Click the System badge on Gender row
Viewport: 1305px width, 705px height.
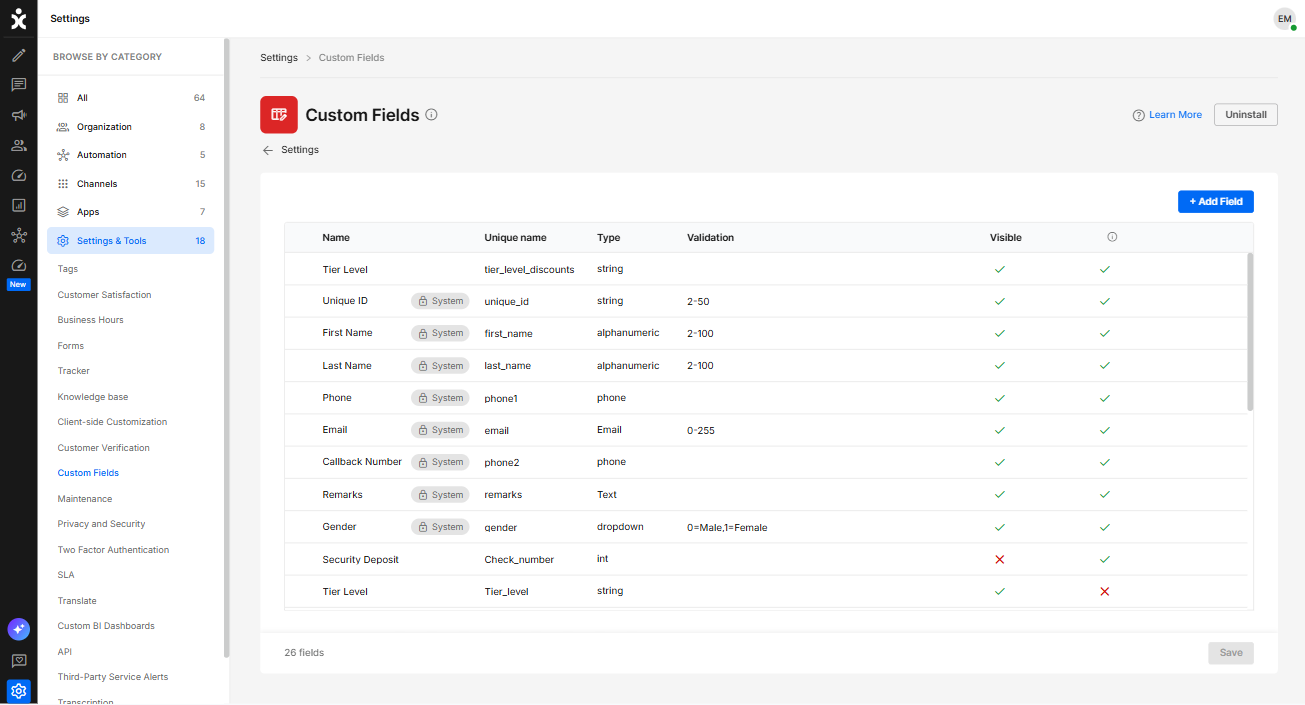click(x=440, y=527)
